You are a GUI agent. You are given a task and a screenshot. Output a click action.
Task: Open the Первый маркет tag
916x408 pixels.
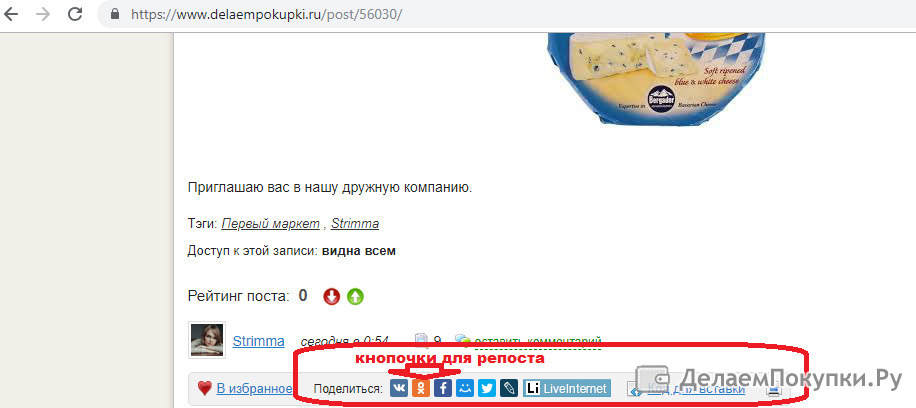tap(270, 224)
